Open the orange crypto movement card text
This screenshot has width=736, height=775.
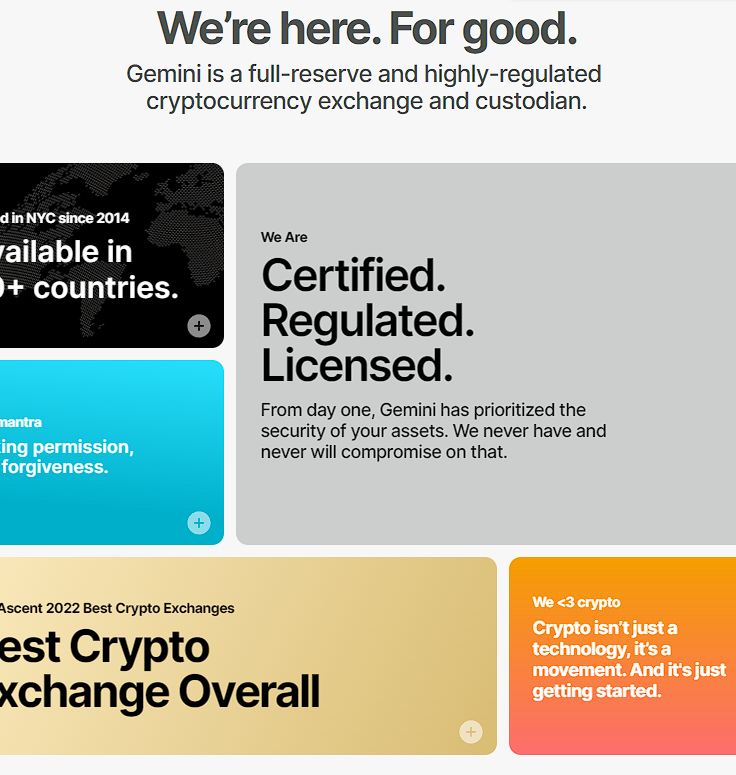(x=629, y=659)
